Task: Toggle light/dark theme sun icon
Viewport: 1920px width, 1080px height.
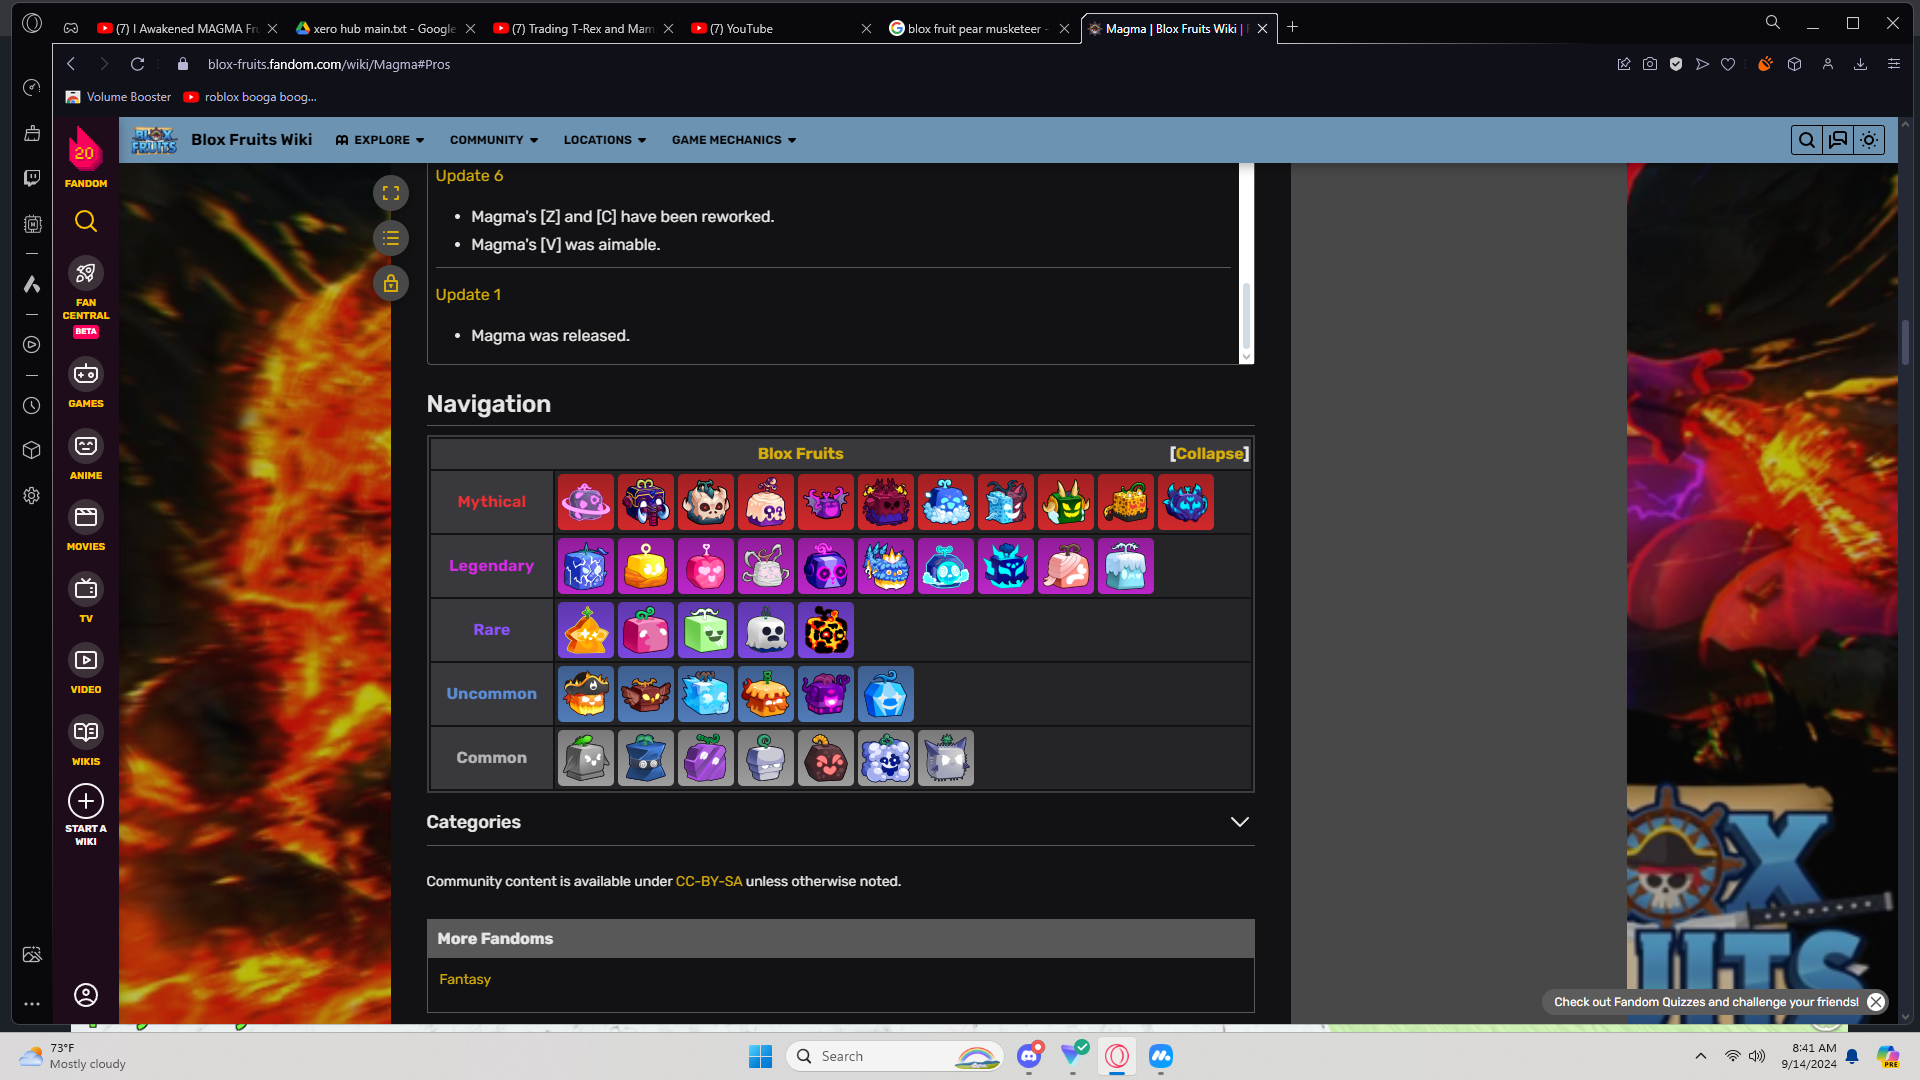Action: (x=1869, y=140)
